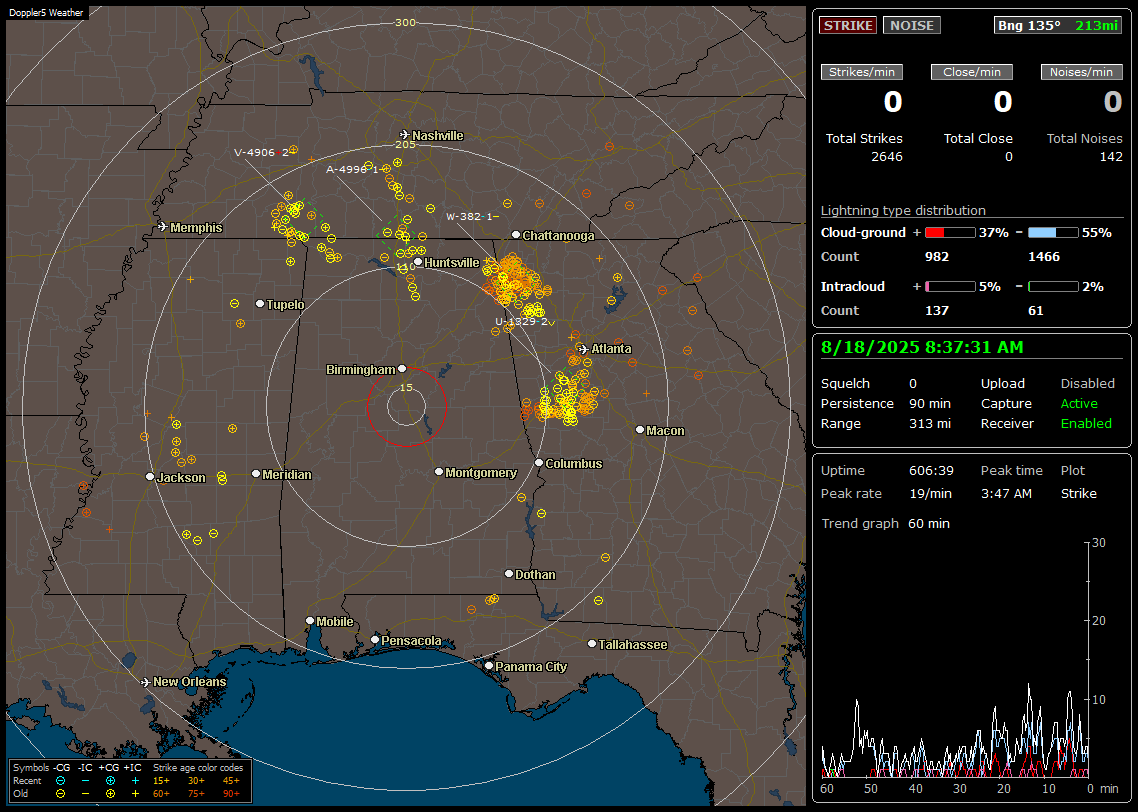Click the date and time 8/18/2025 8:37:31 AM
The image size is (1138, 812).
tap(922, 347)
